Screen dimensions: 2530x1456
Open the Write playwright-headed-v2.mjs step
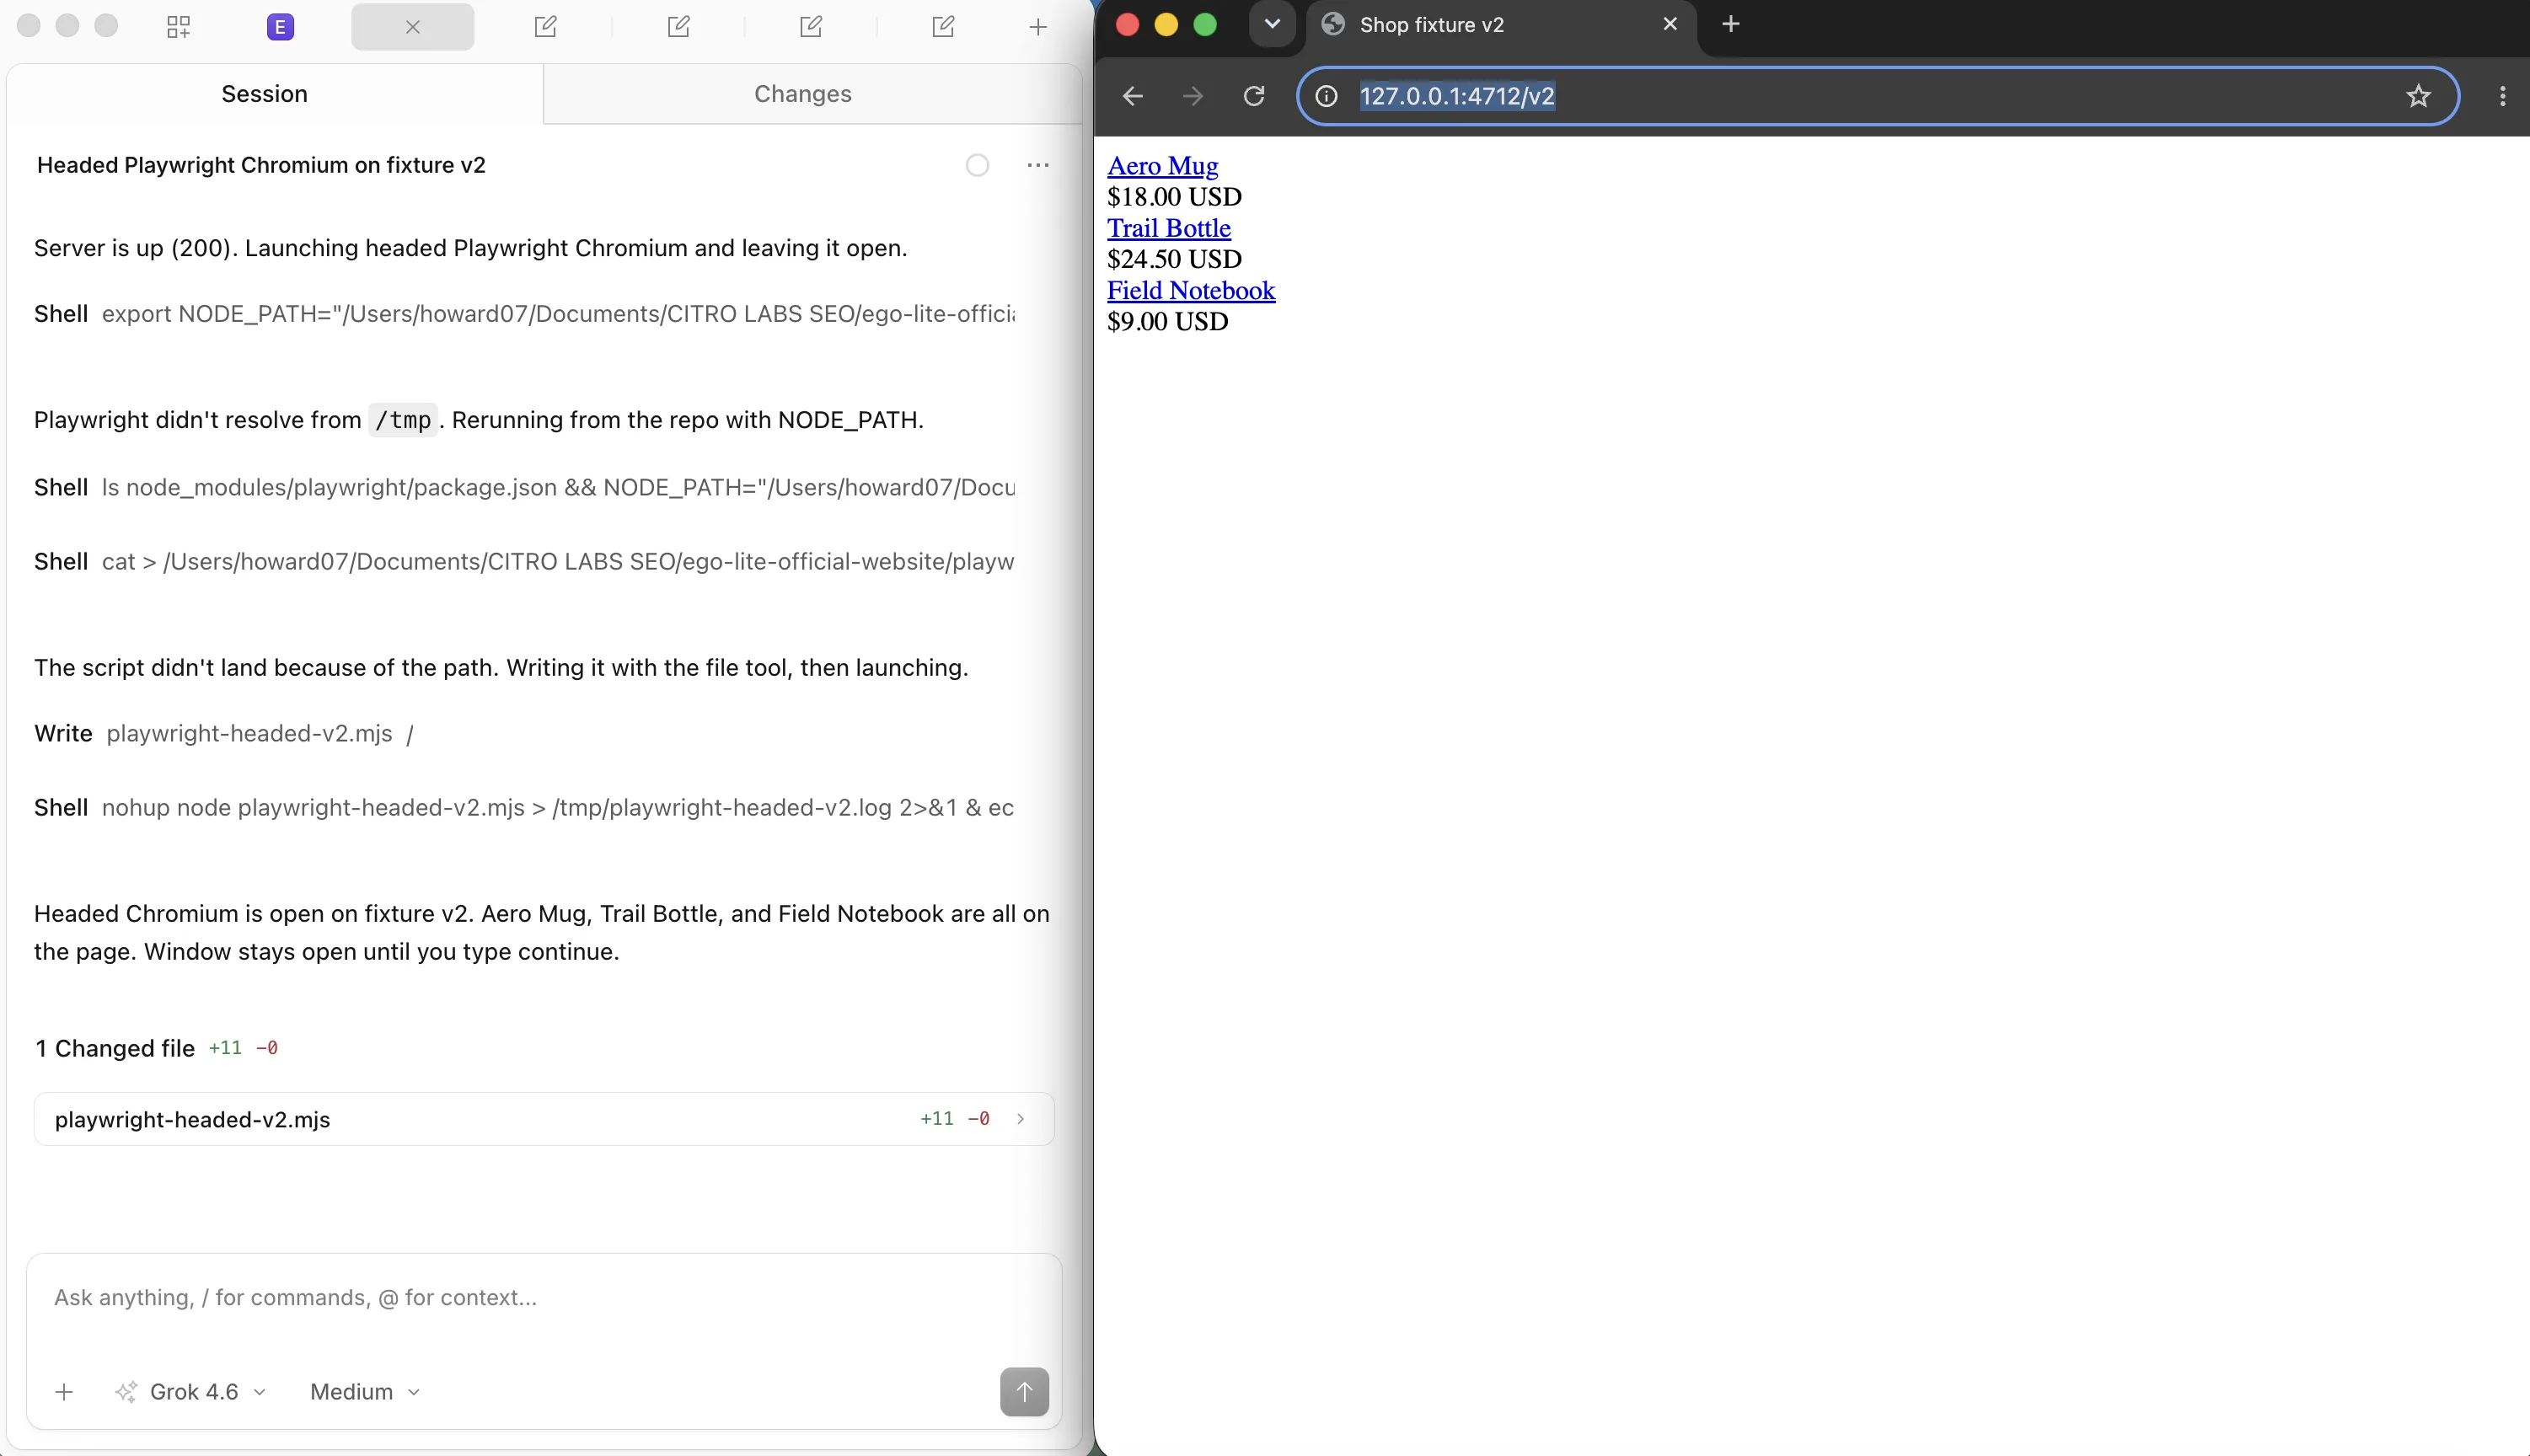pyautogui.click(x=224, y=733)
